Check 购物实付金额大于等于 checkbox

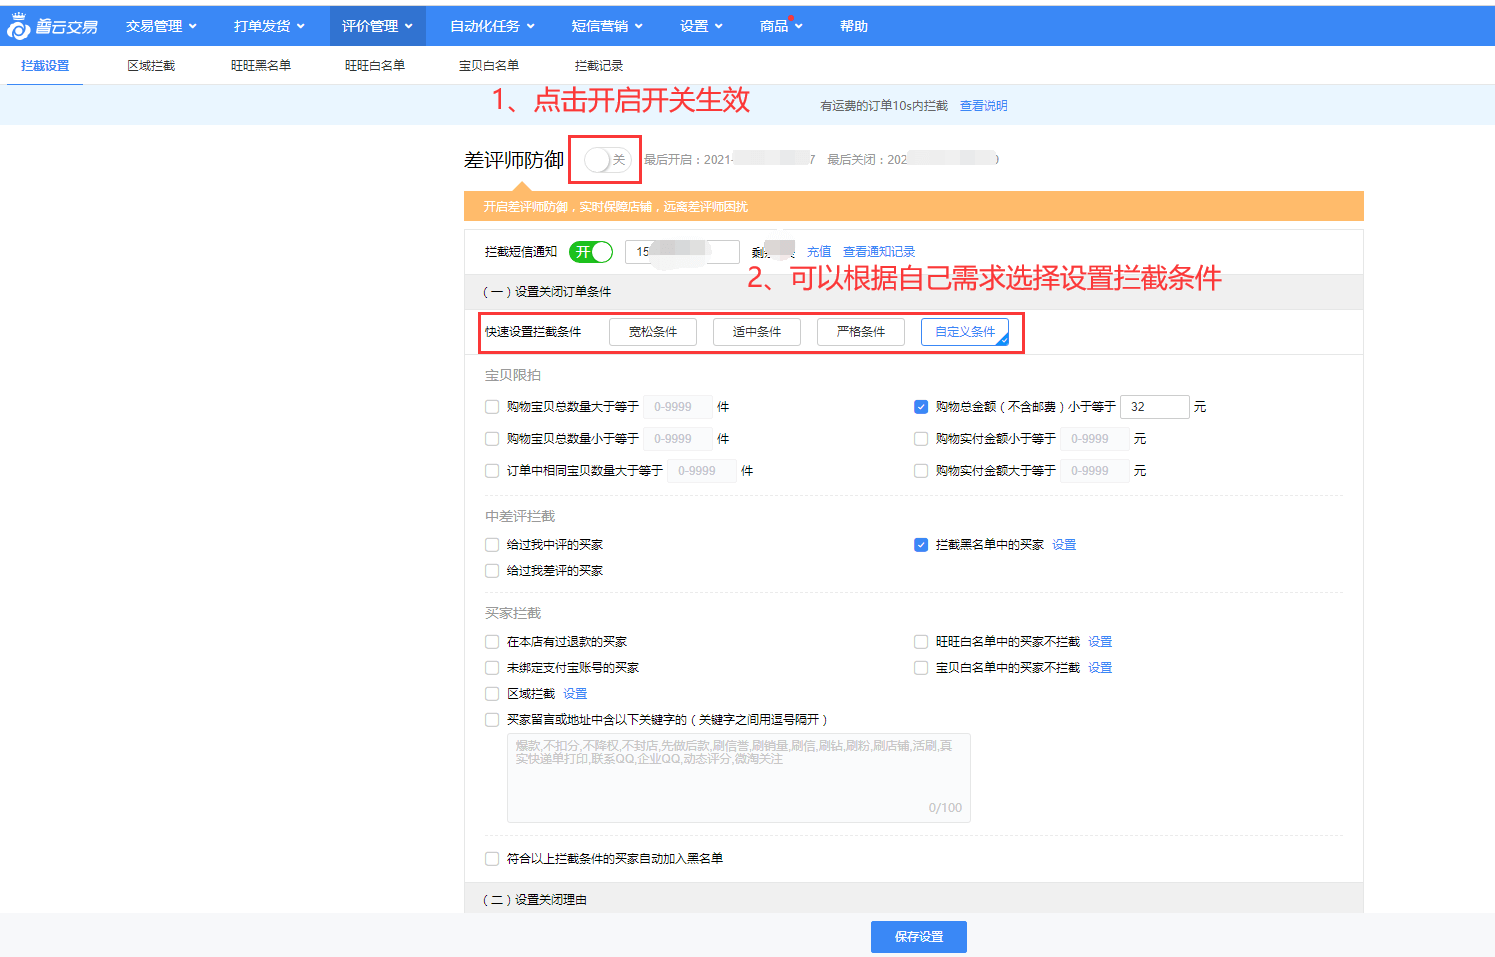pyautogui.click(x=921, y=471)
